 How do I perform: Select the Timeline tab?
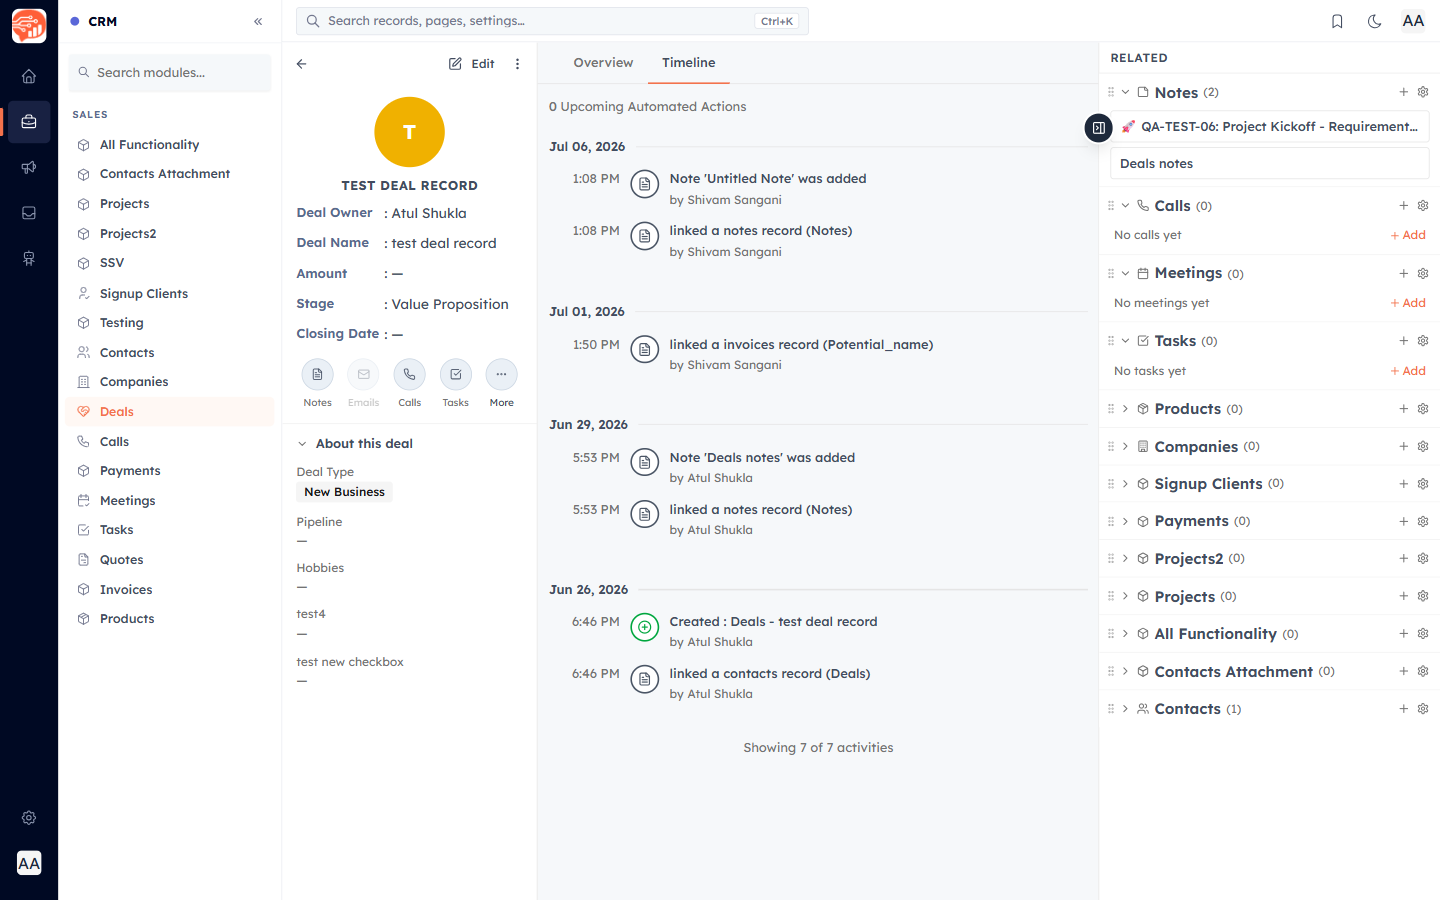click(689, 63)
